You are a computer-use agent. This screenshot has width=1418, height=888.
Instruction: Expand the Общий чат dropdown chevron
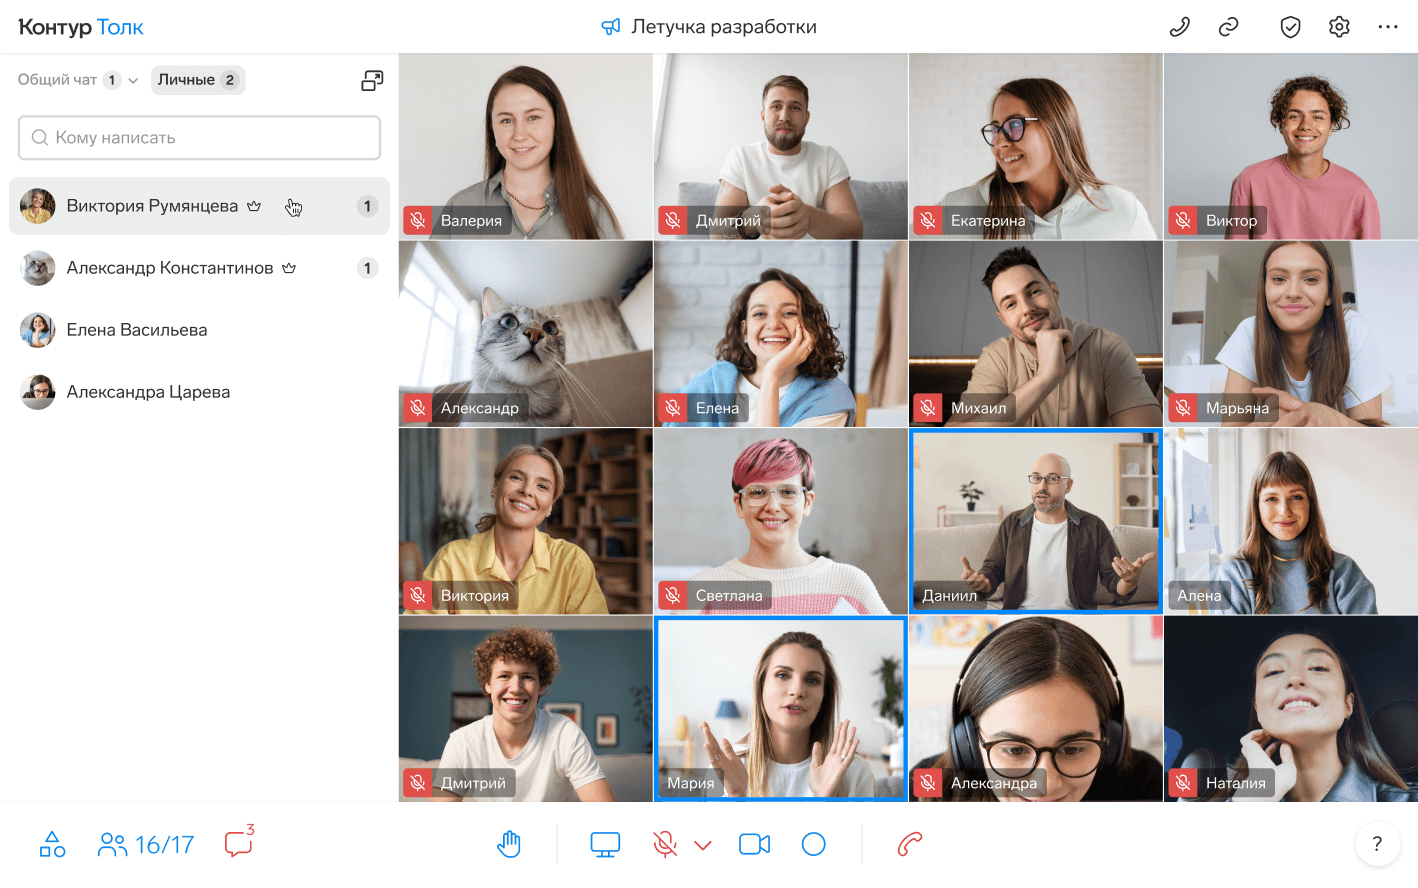[x=133, y=81]
